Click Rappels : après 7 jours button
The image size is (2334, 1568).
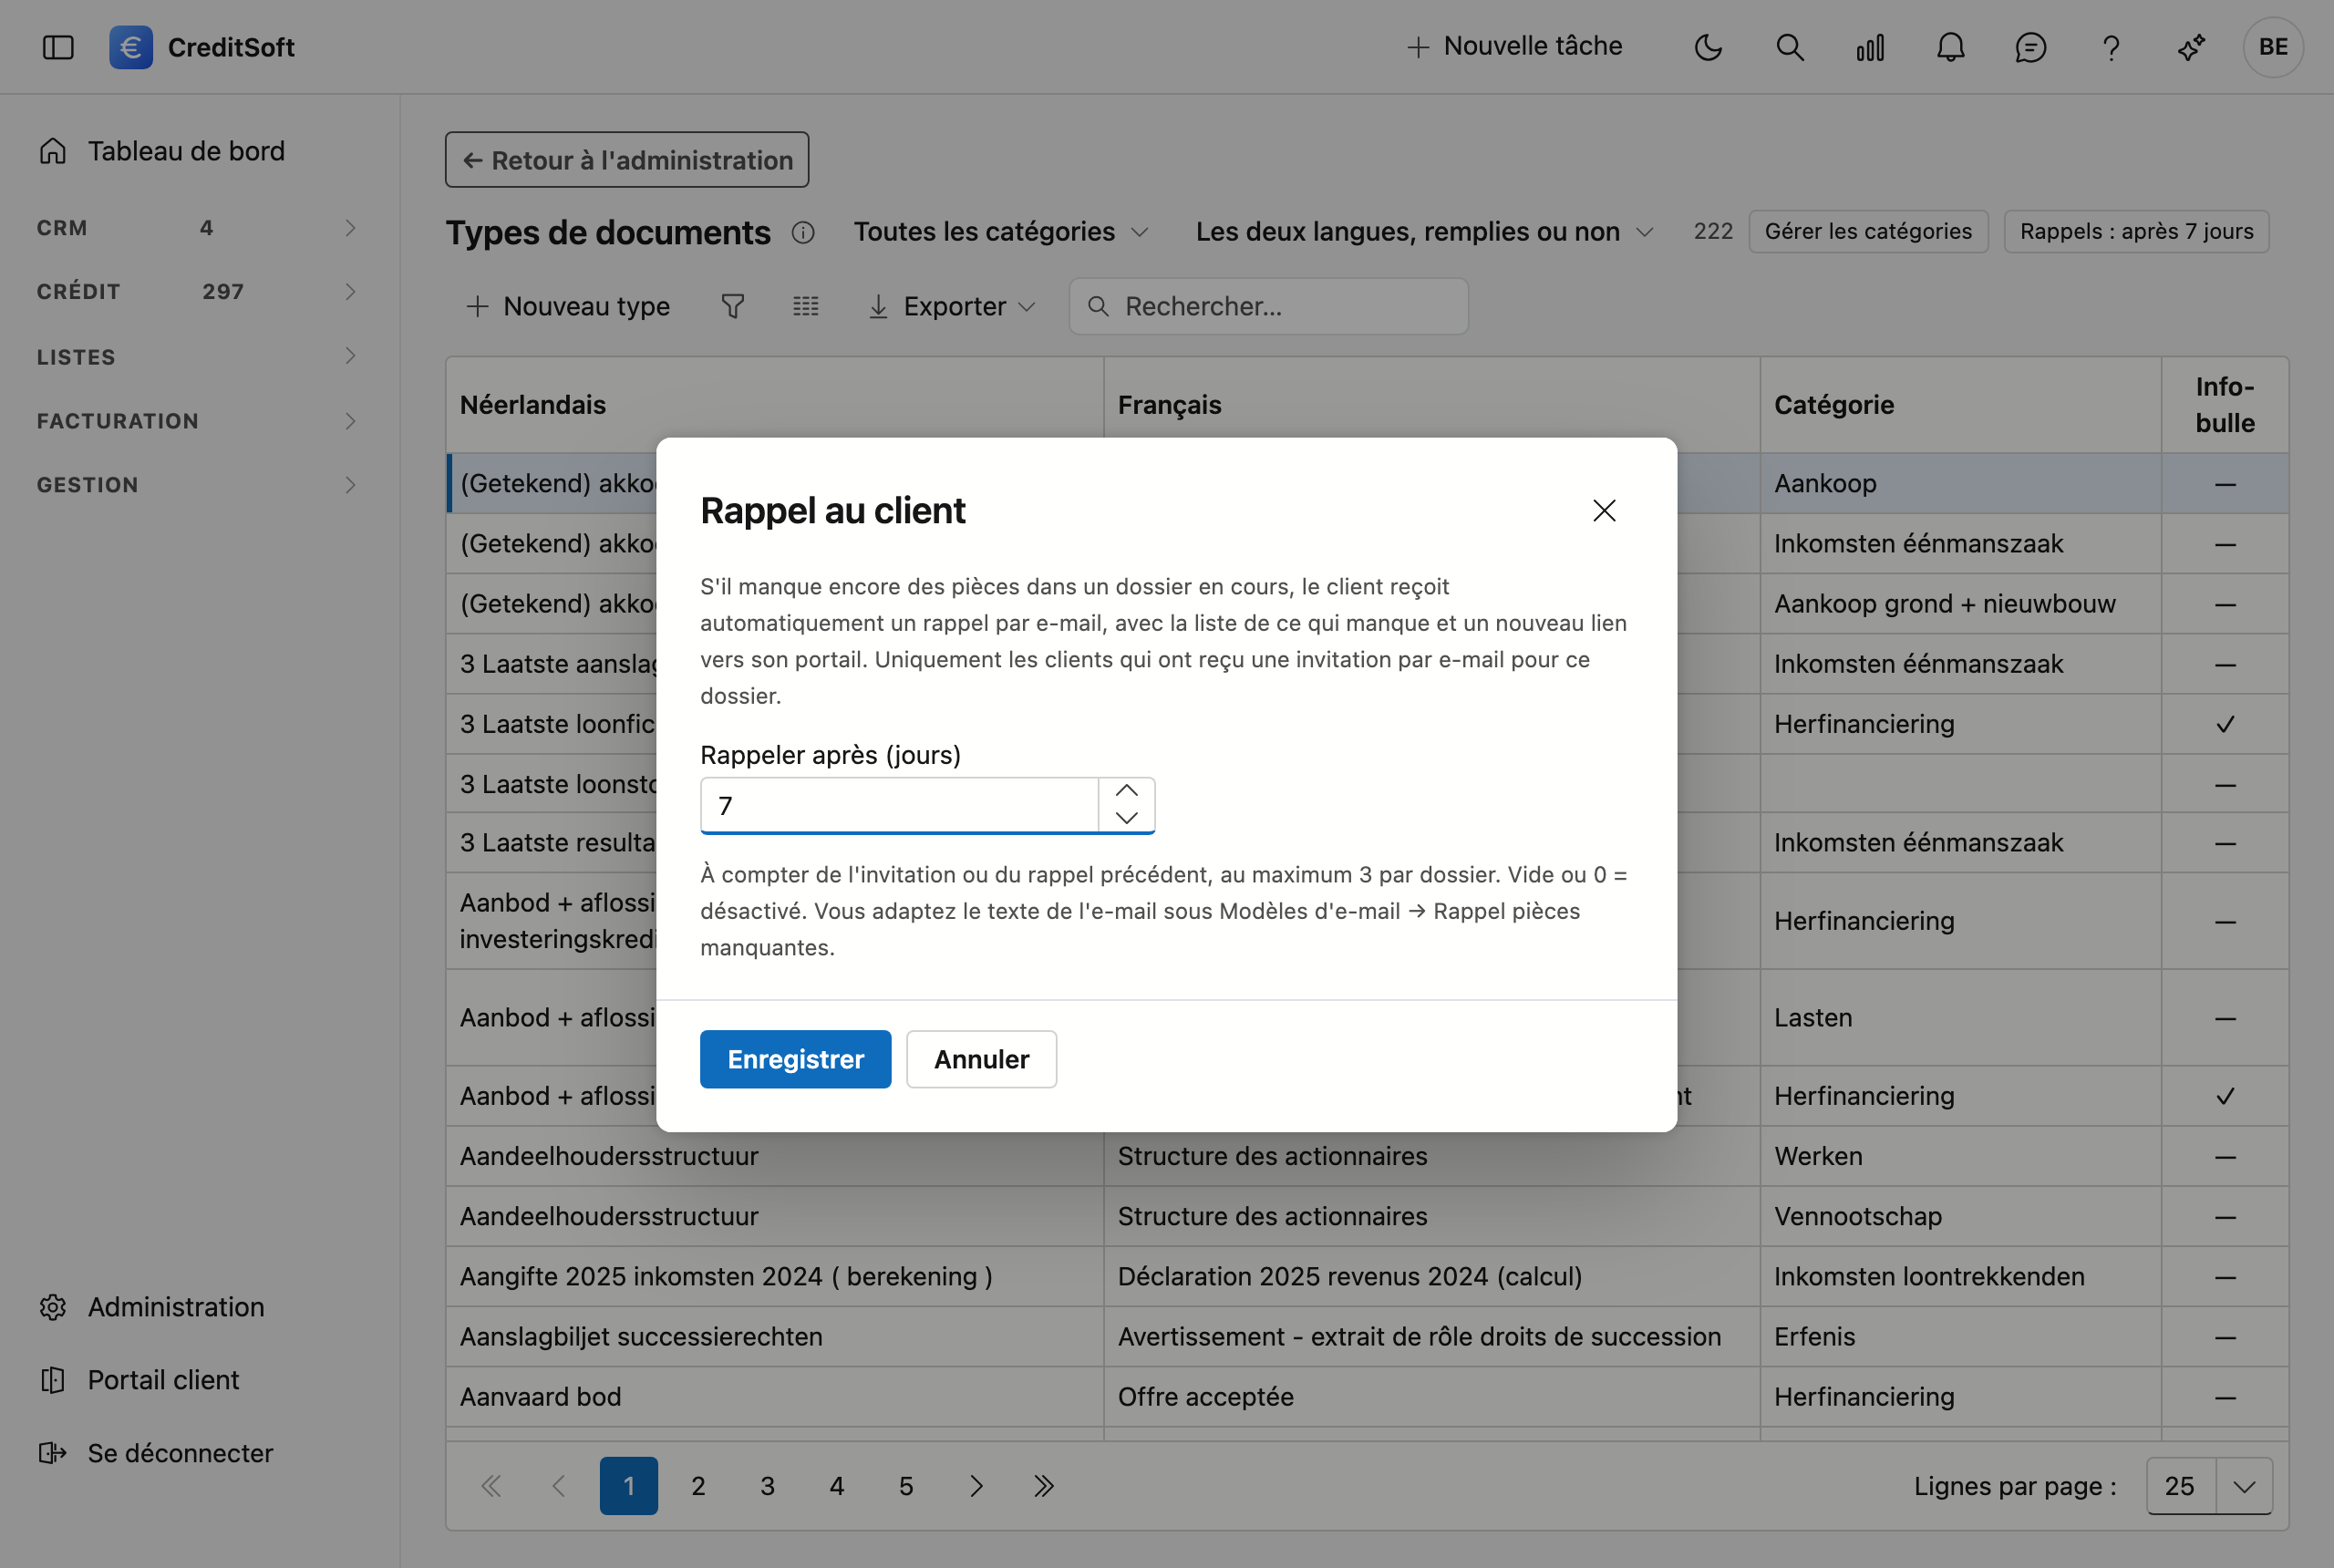click(x=2136, y=232)
